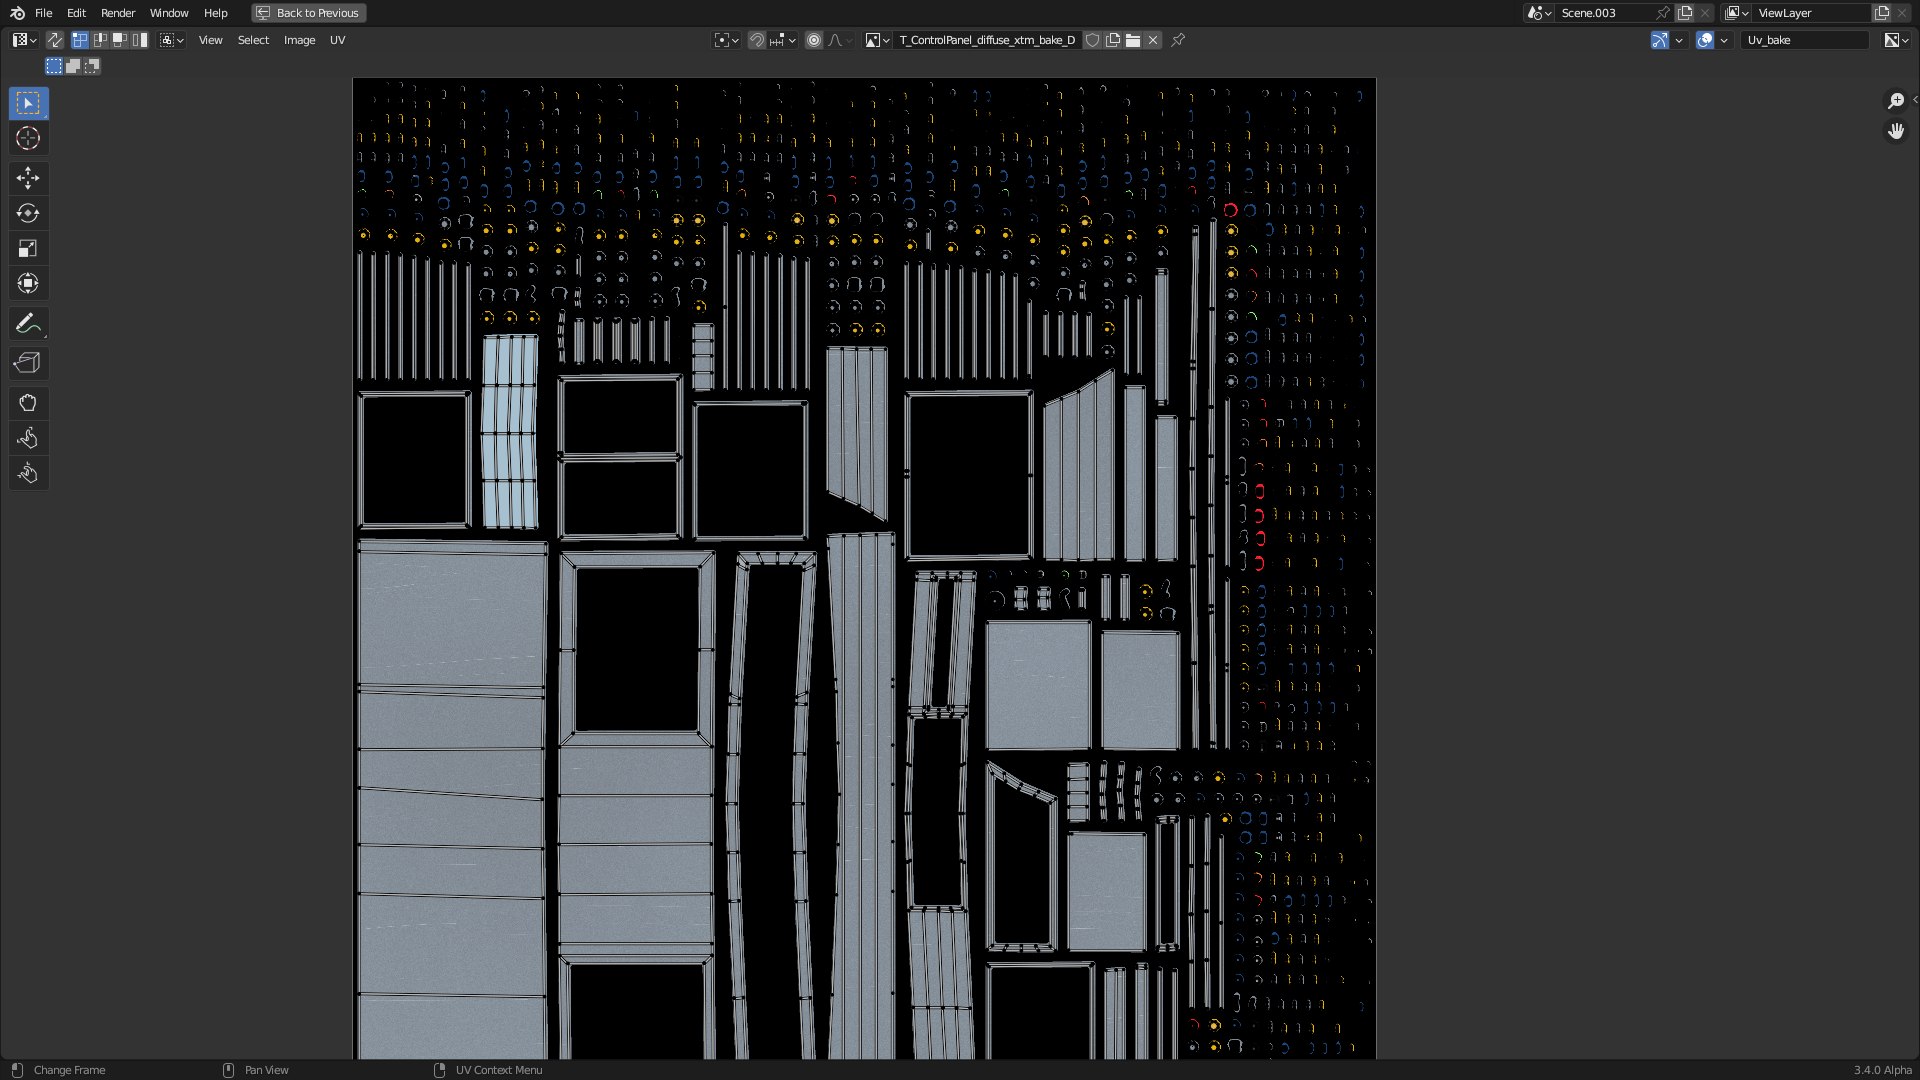
Task: Expand overlay options dropdown
Action: (x=1724, y=40)
